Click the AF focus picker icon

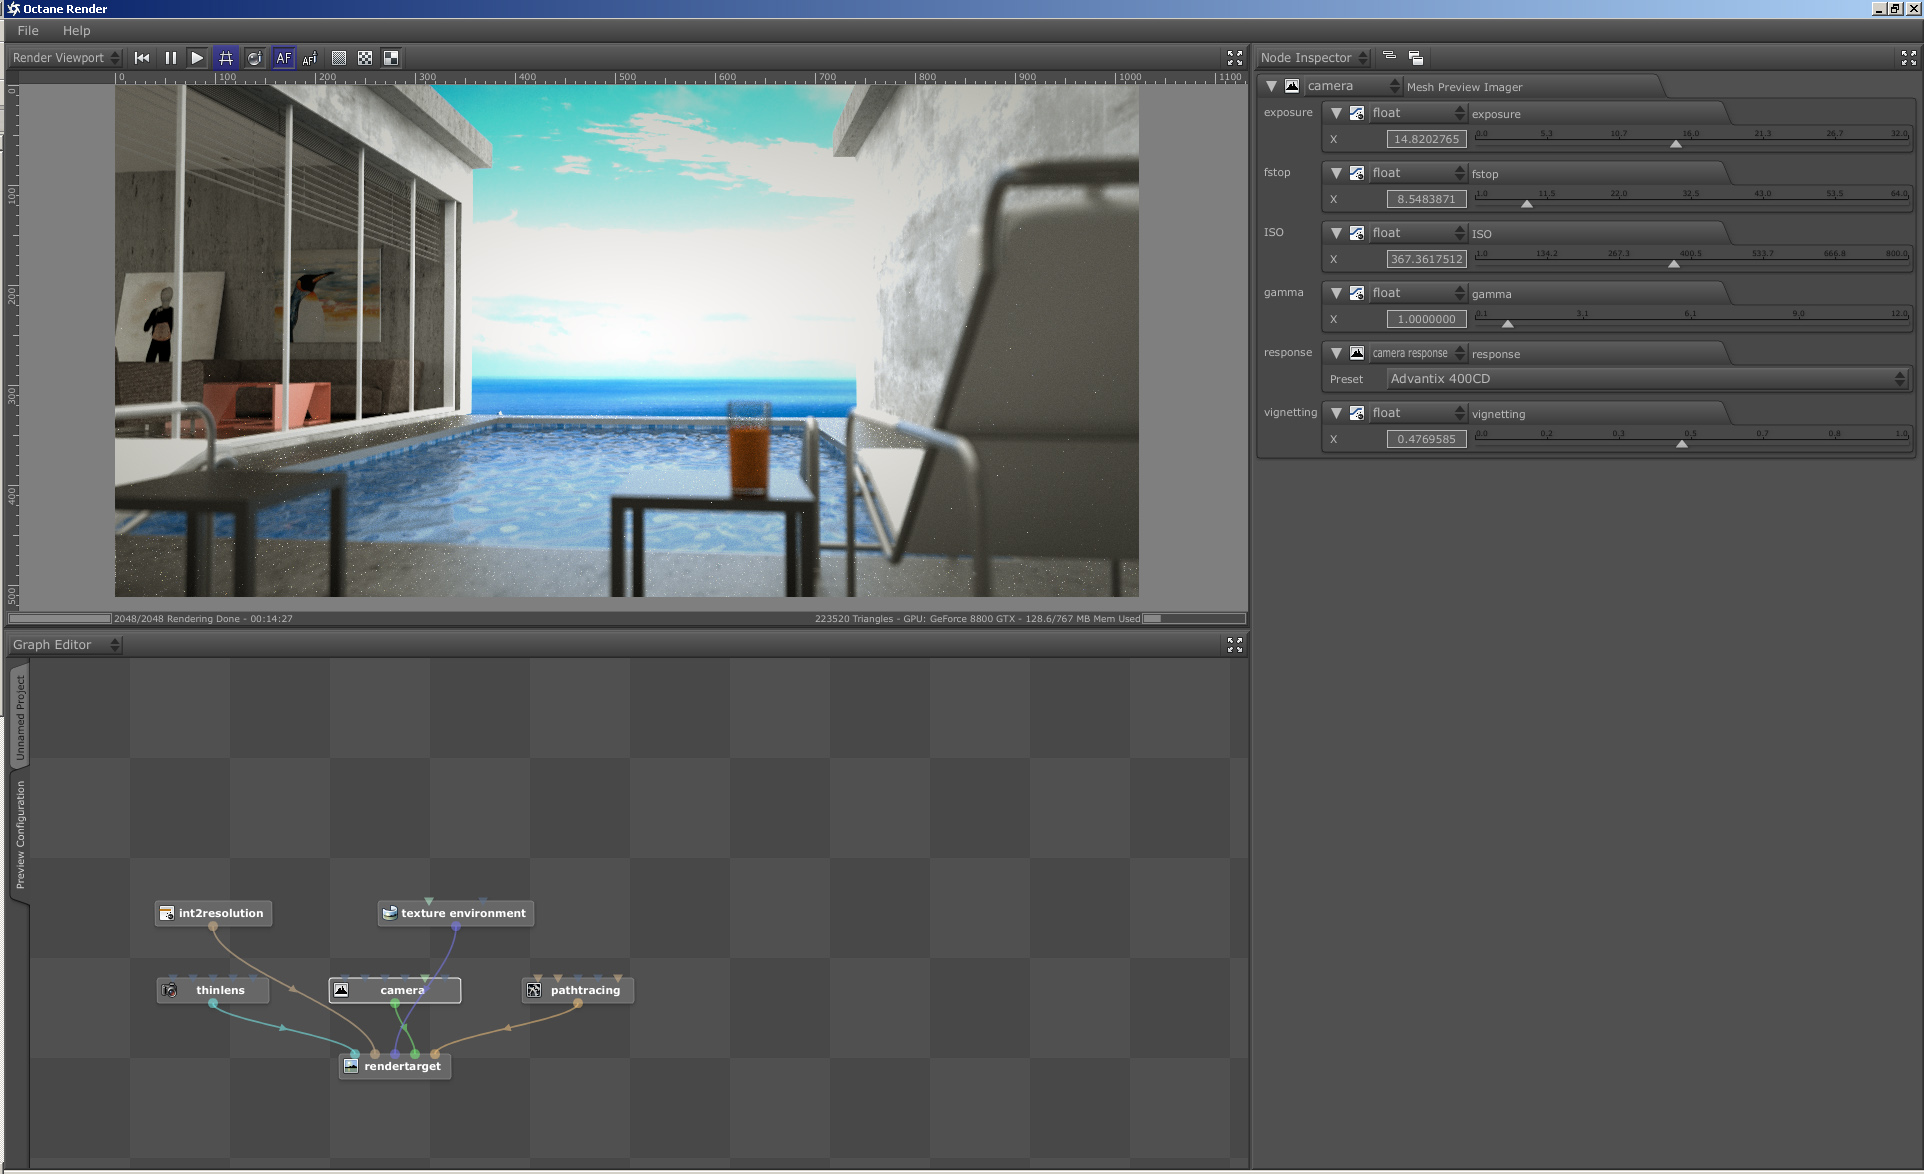[310, 58]
